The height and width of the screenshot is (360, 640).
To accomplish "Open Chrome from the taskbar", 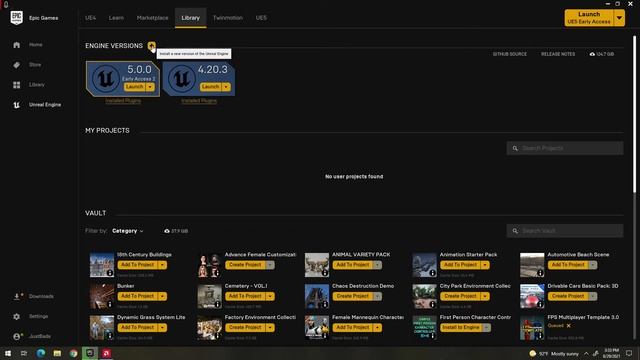I will pyautogui.click(x=73, y=353).
